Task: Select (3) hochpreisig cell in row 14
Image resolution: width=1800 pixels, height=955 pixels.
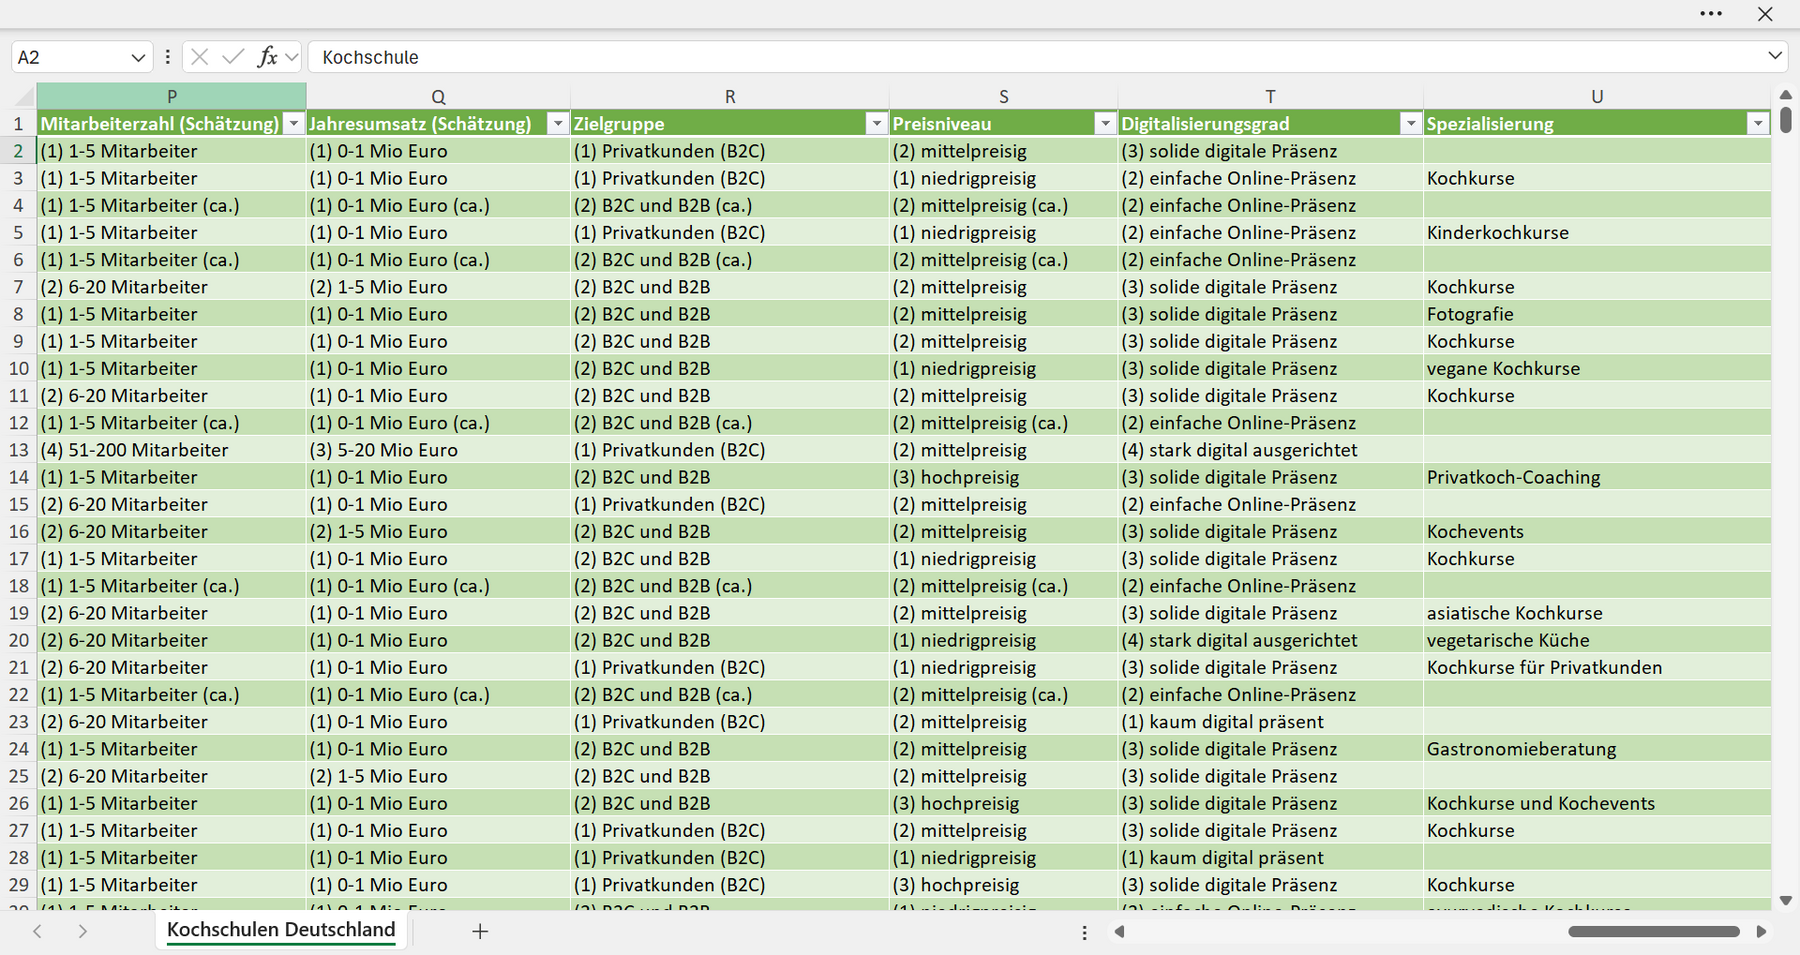Action: pos(1004,477)
